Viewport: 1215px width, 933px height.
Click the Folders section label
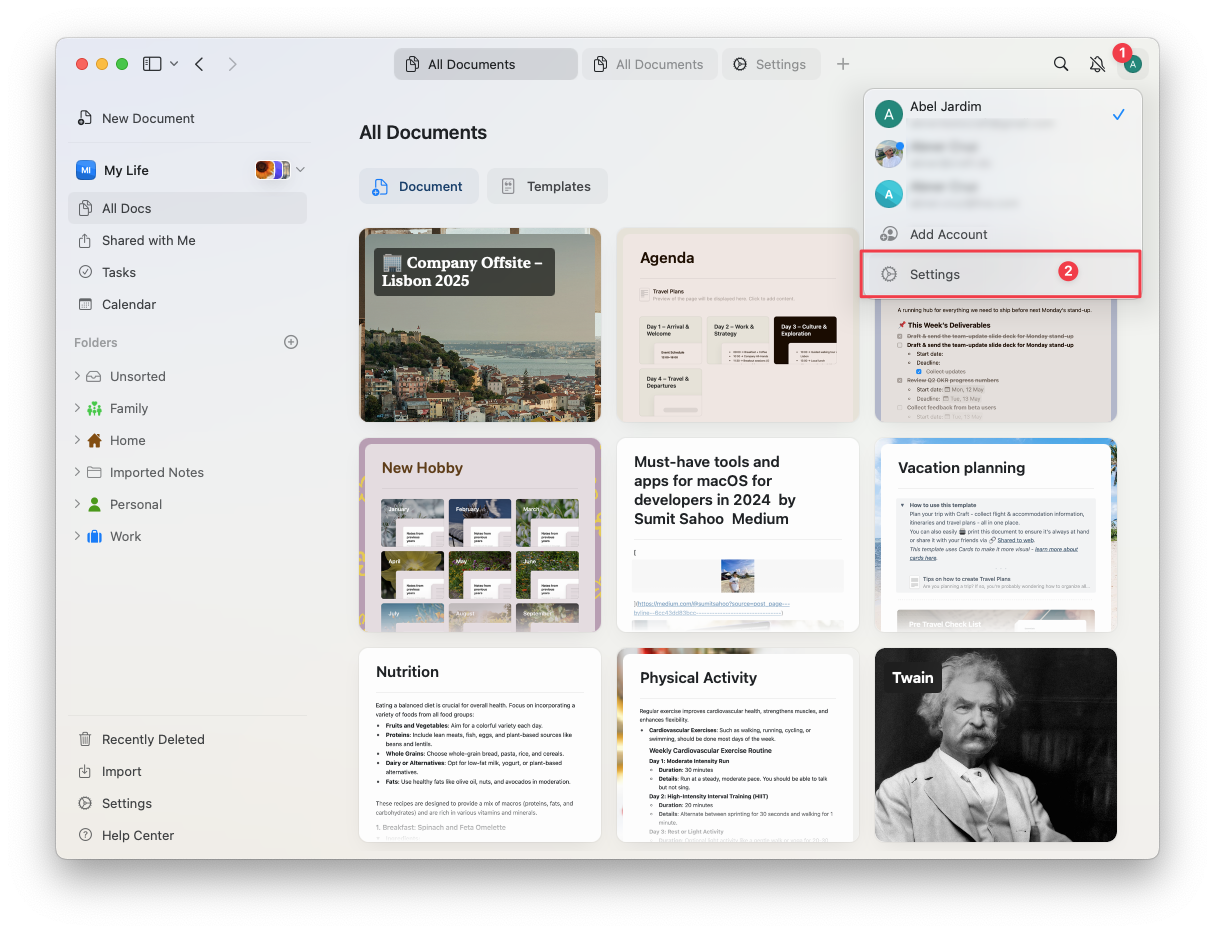(96, 342)
